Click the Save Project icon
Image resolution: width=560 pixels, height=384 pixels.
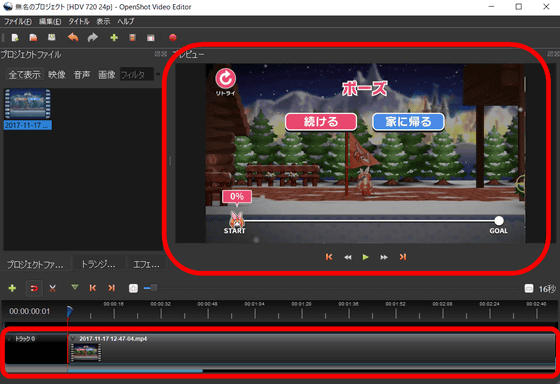click(52, 38)
